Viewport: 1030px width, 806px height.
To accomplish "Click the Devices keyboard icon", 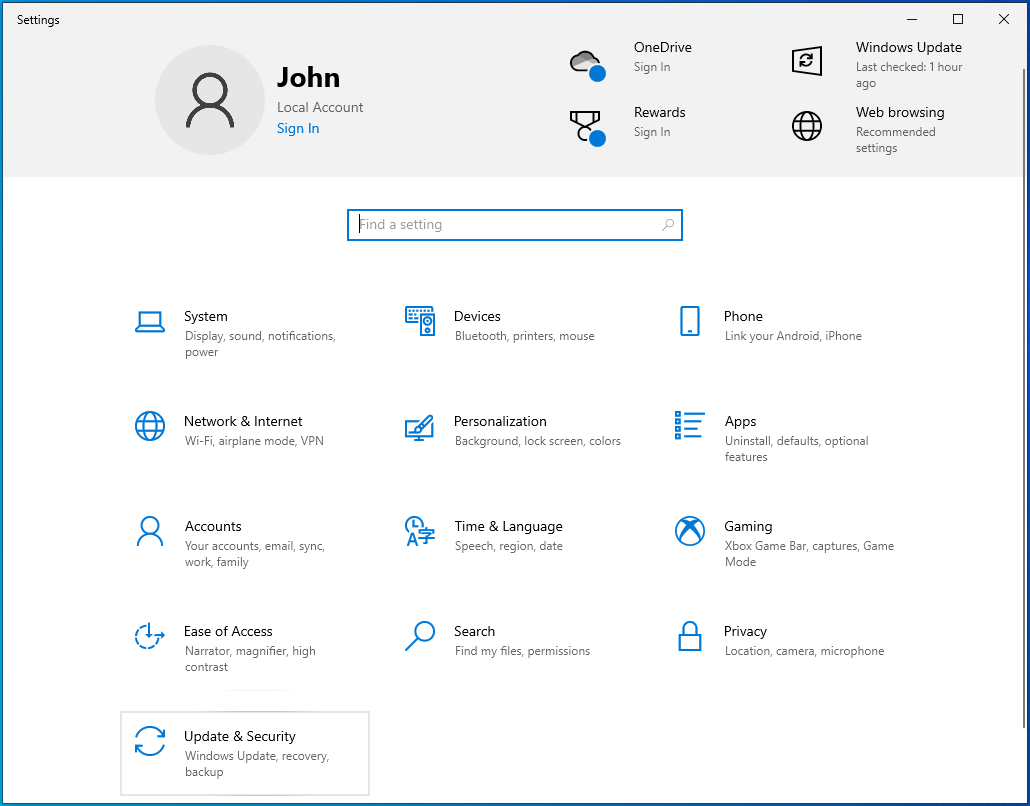I will tap(420, 321).
